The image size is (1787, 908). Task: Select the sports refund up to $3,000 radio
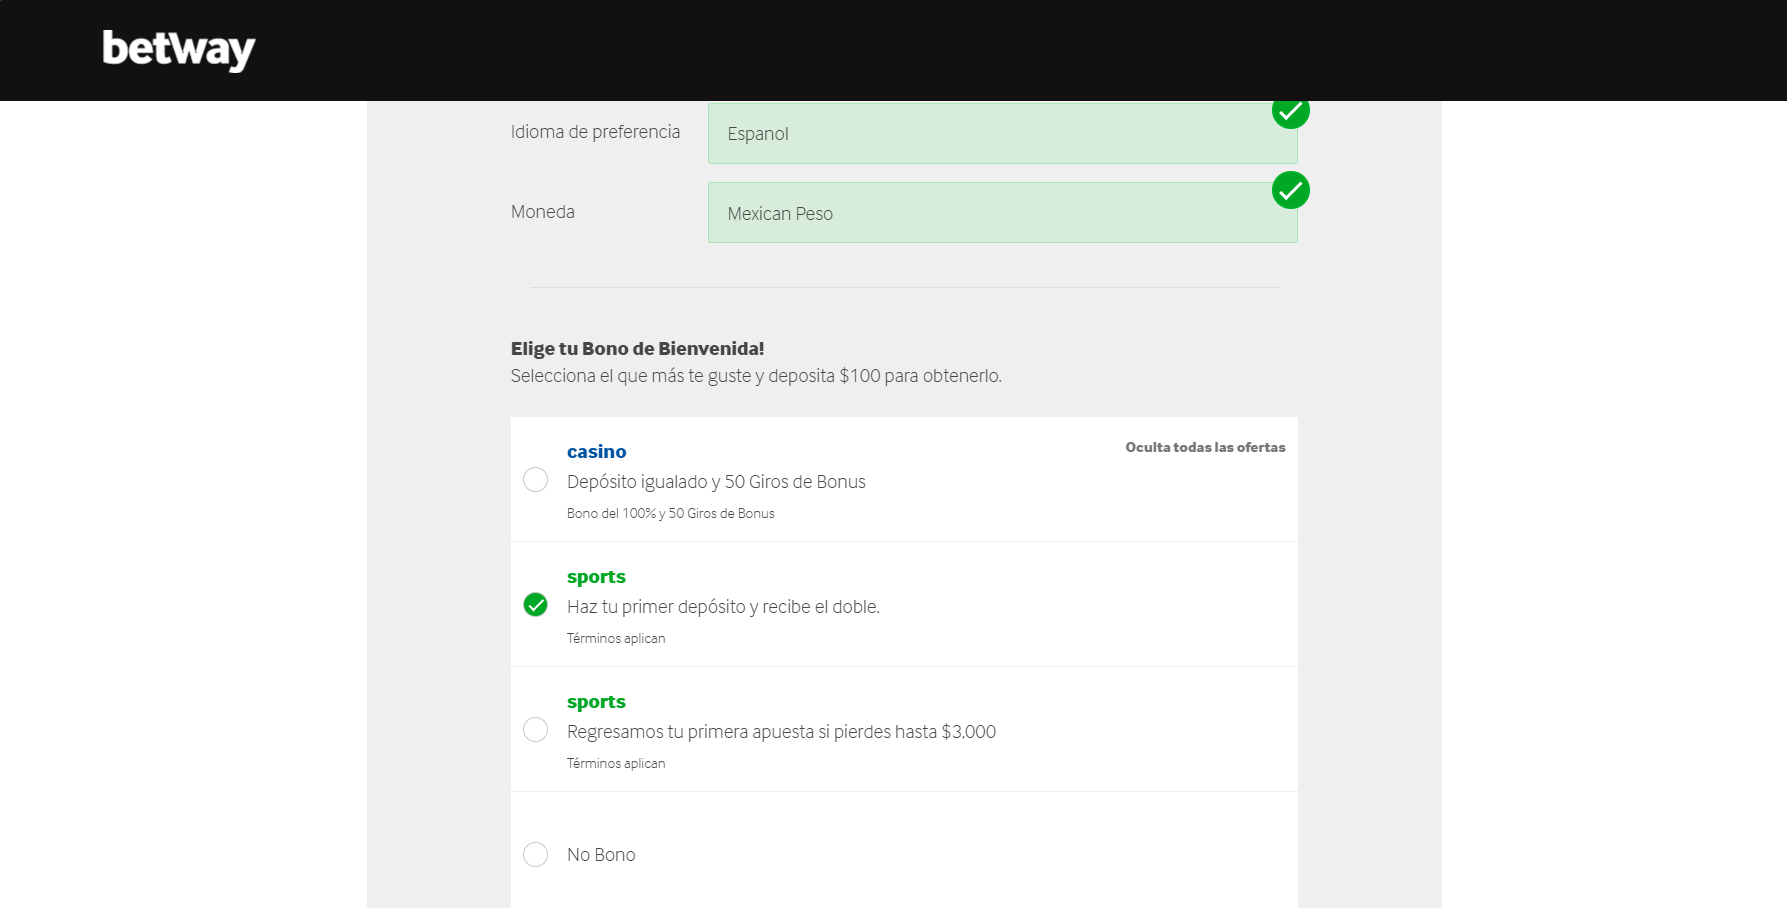[x=536, y=730]
